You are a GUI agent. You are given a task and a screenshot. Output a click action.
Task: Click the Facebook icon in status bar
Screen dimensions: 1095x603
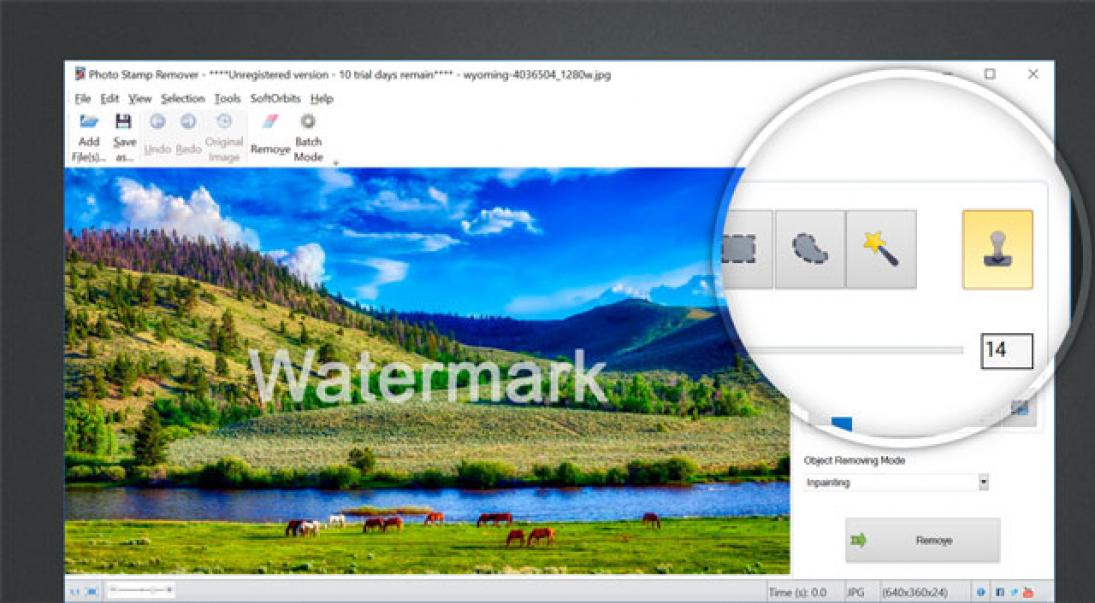[1001, 592]
